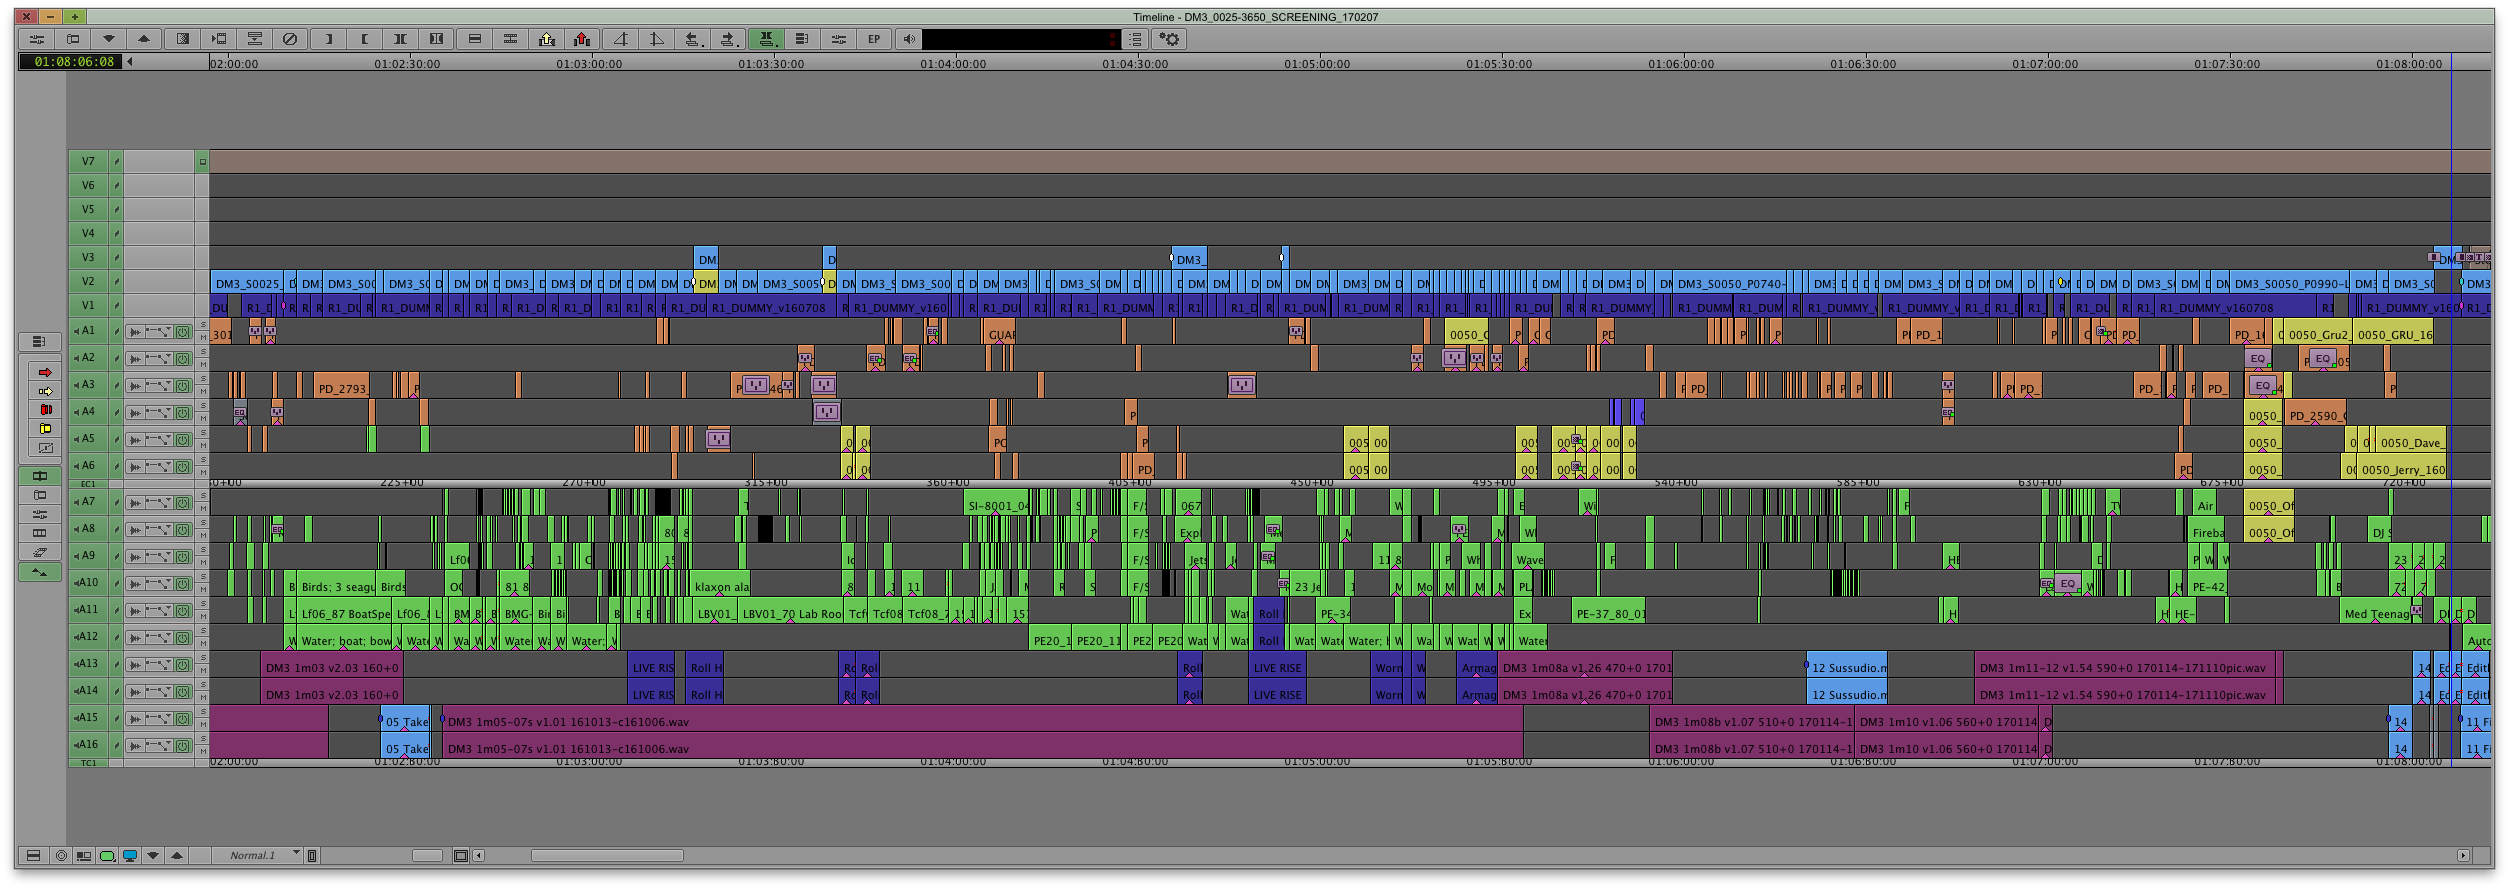Screen dimensions: 2509x889
Task: Open Effect Mode with the EP button
Action: [874, 39]
